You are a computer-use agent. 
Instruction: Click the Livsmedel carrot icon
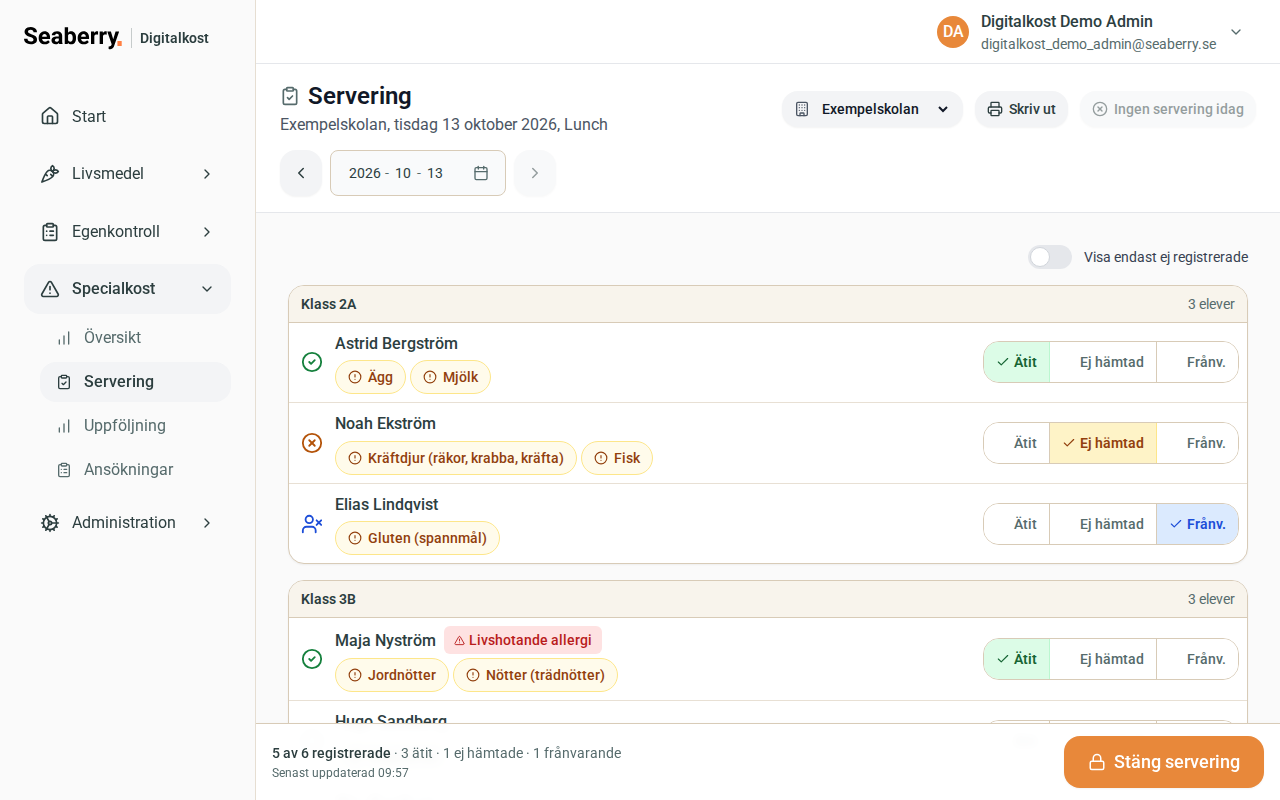point(50,174)
